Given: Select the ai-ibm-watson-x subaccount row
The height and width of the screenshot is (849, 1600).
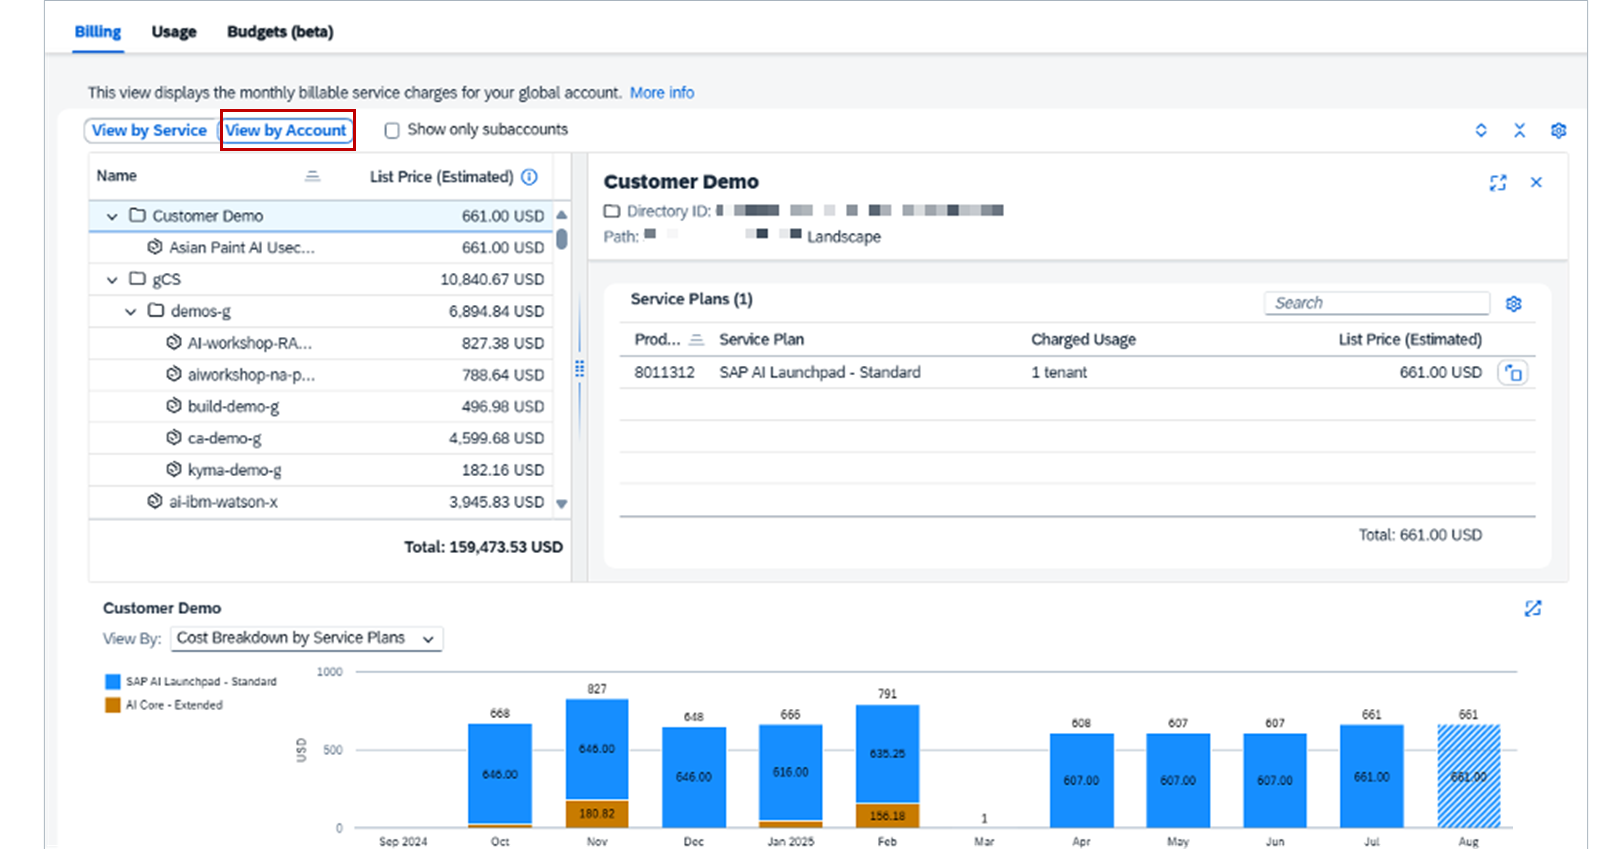Looking at the screenshot, I should 320,502.
